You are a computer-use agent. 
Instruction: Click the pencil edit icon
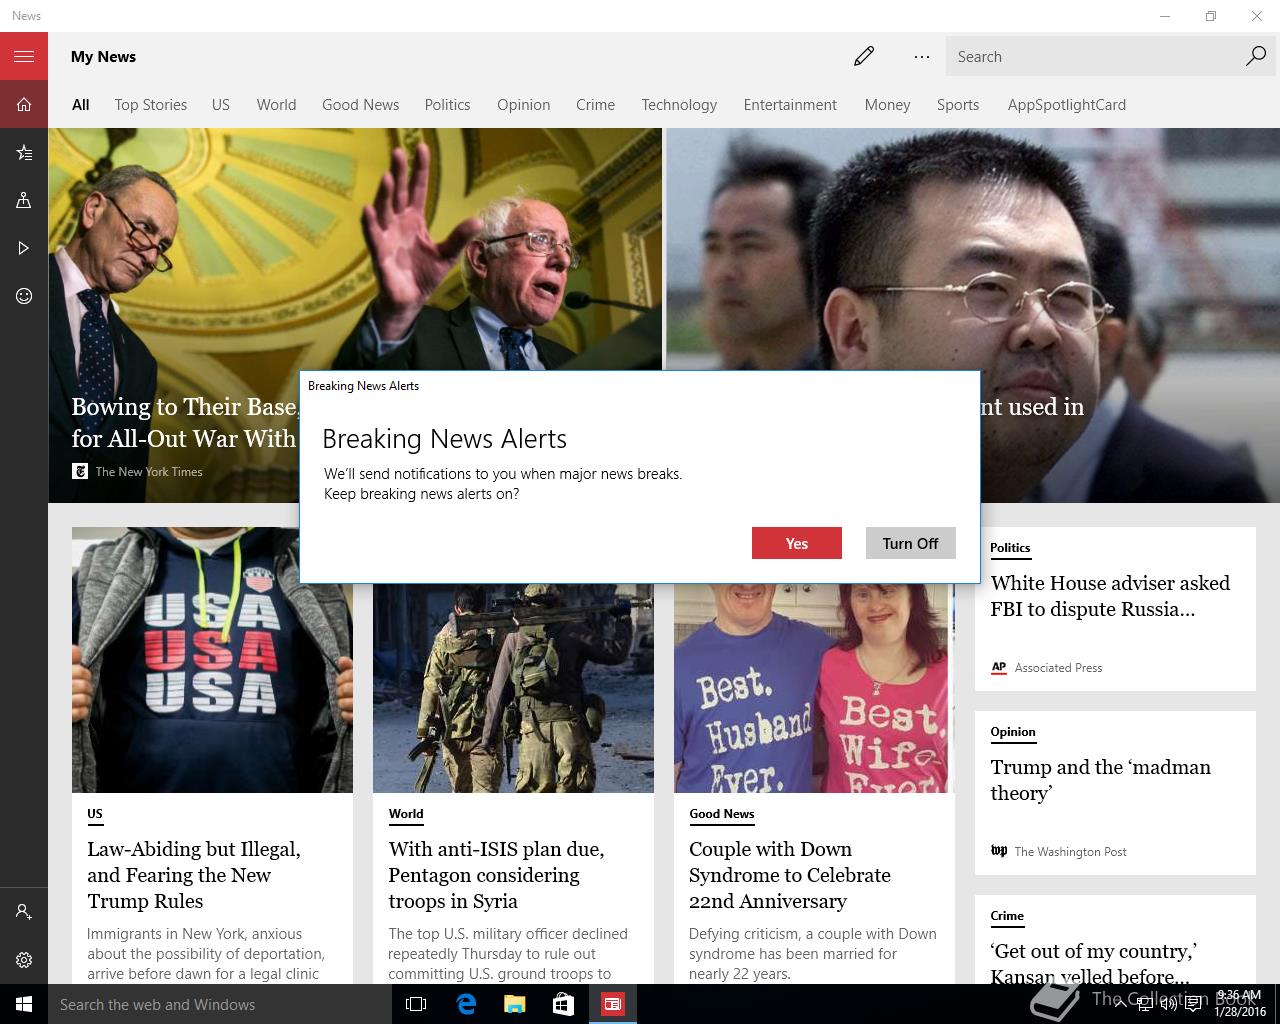pos(864,56)
